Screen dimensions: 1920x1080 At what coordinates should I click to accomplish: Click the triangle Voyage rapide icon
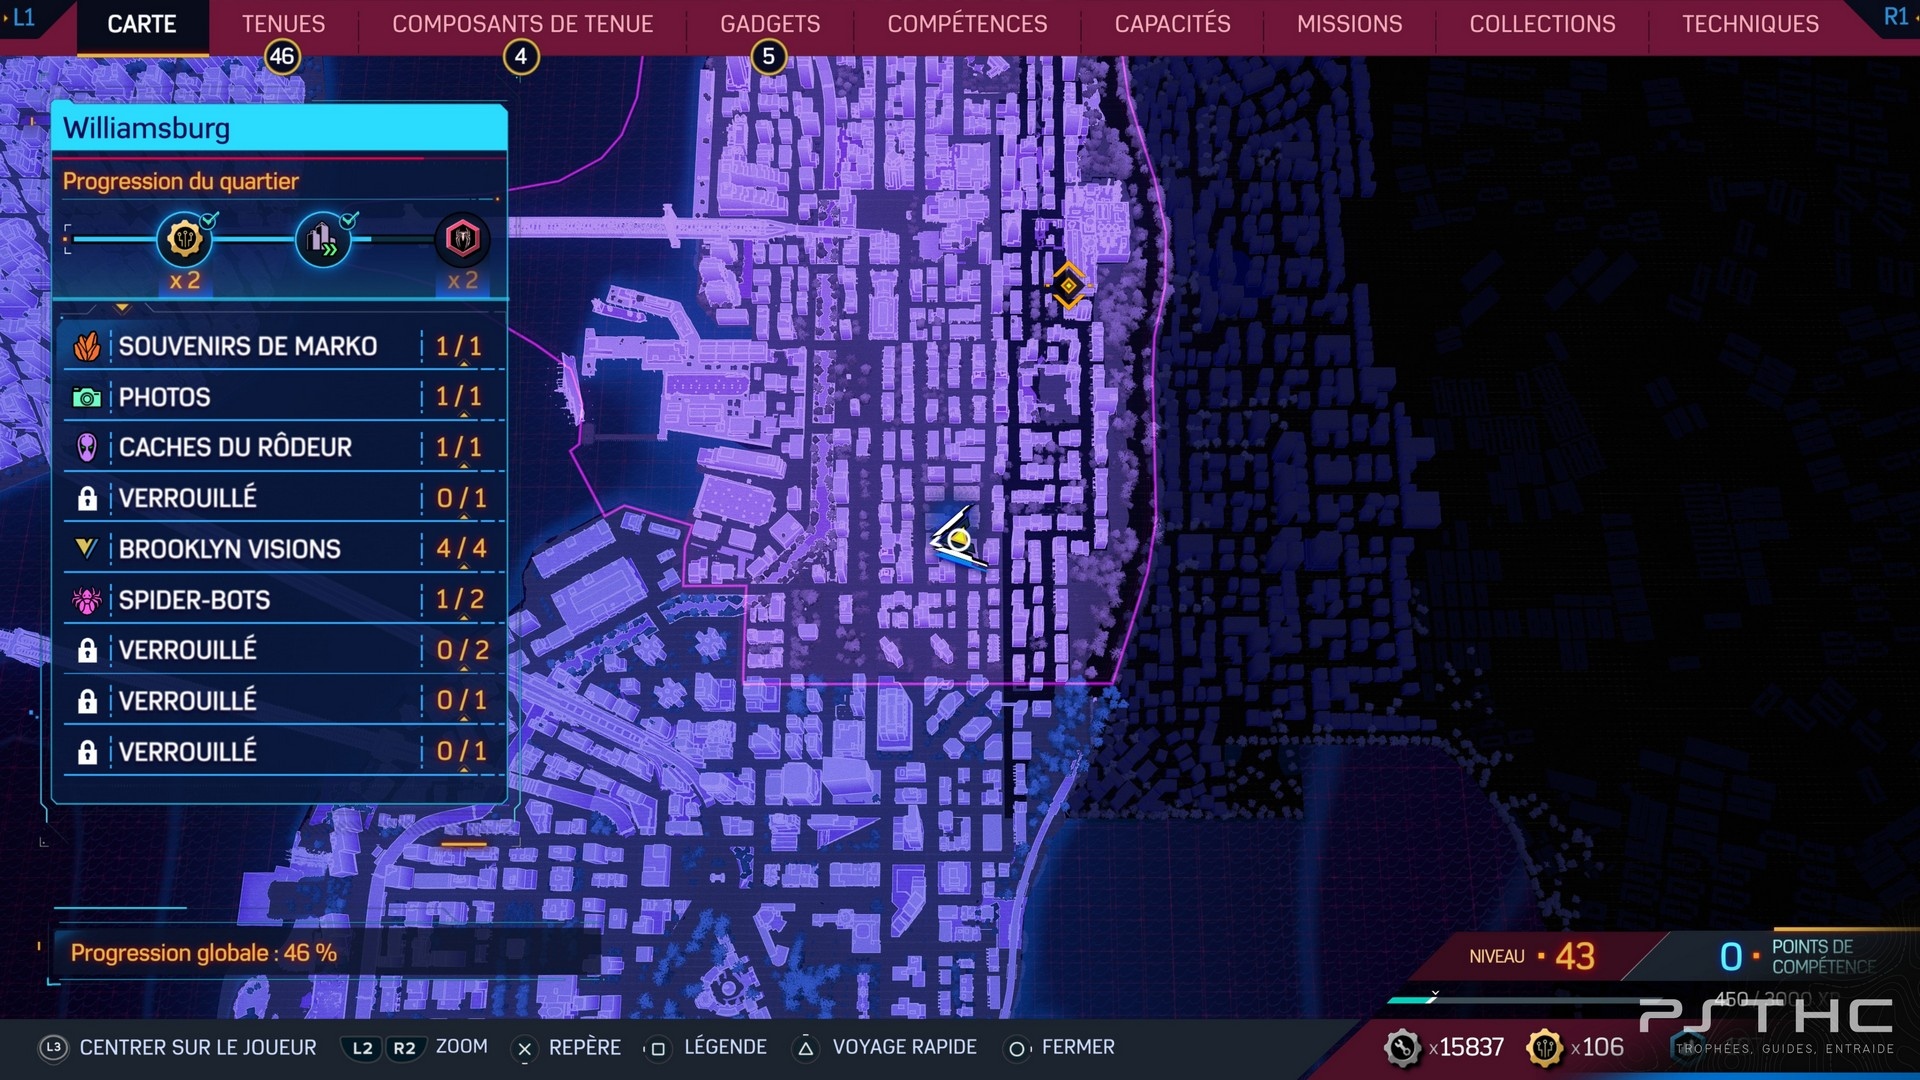click(806, 1049)
